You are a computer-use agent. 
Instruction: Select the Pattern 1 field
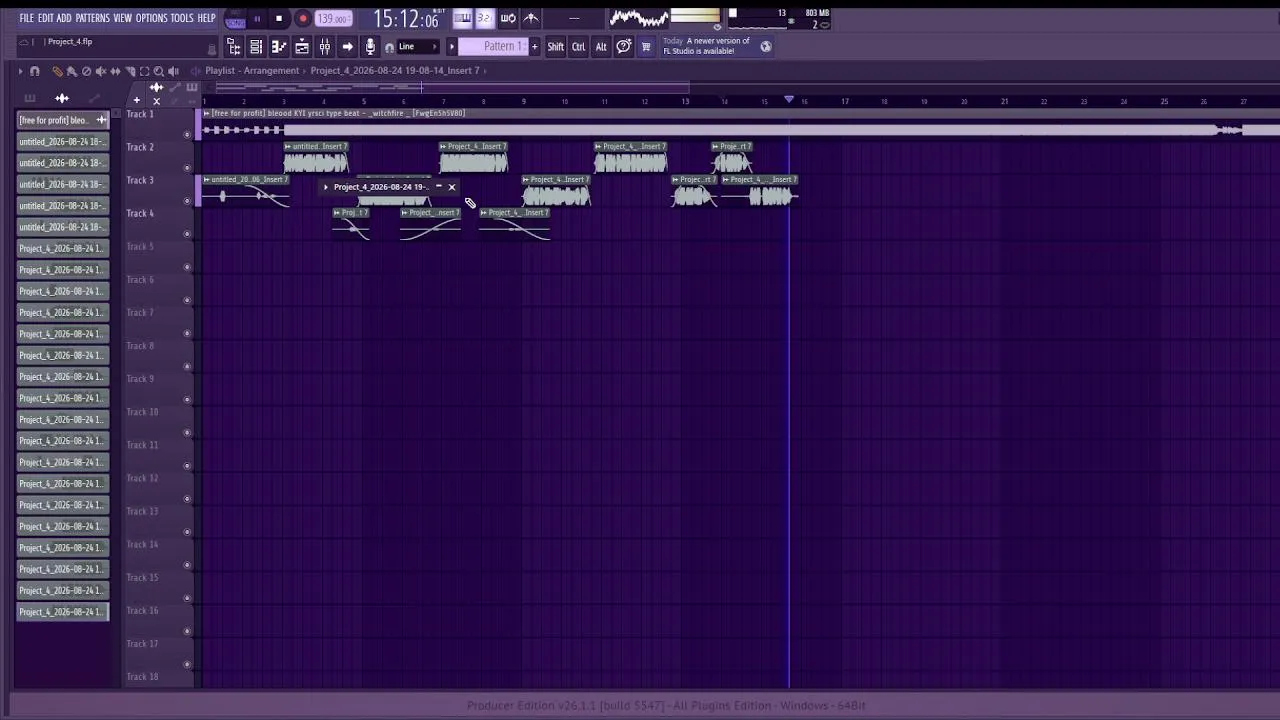(x=494, y=47)
